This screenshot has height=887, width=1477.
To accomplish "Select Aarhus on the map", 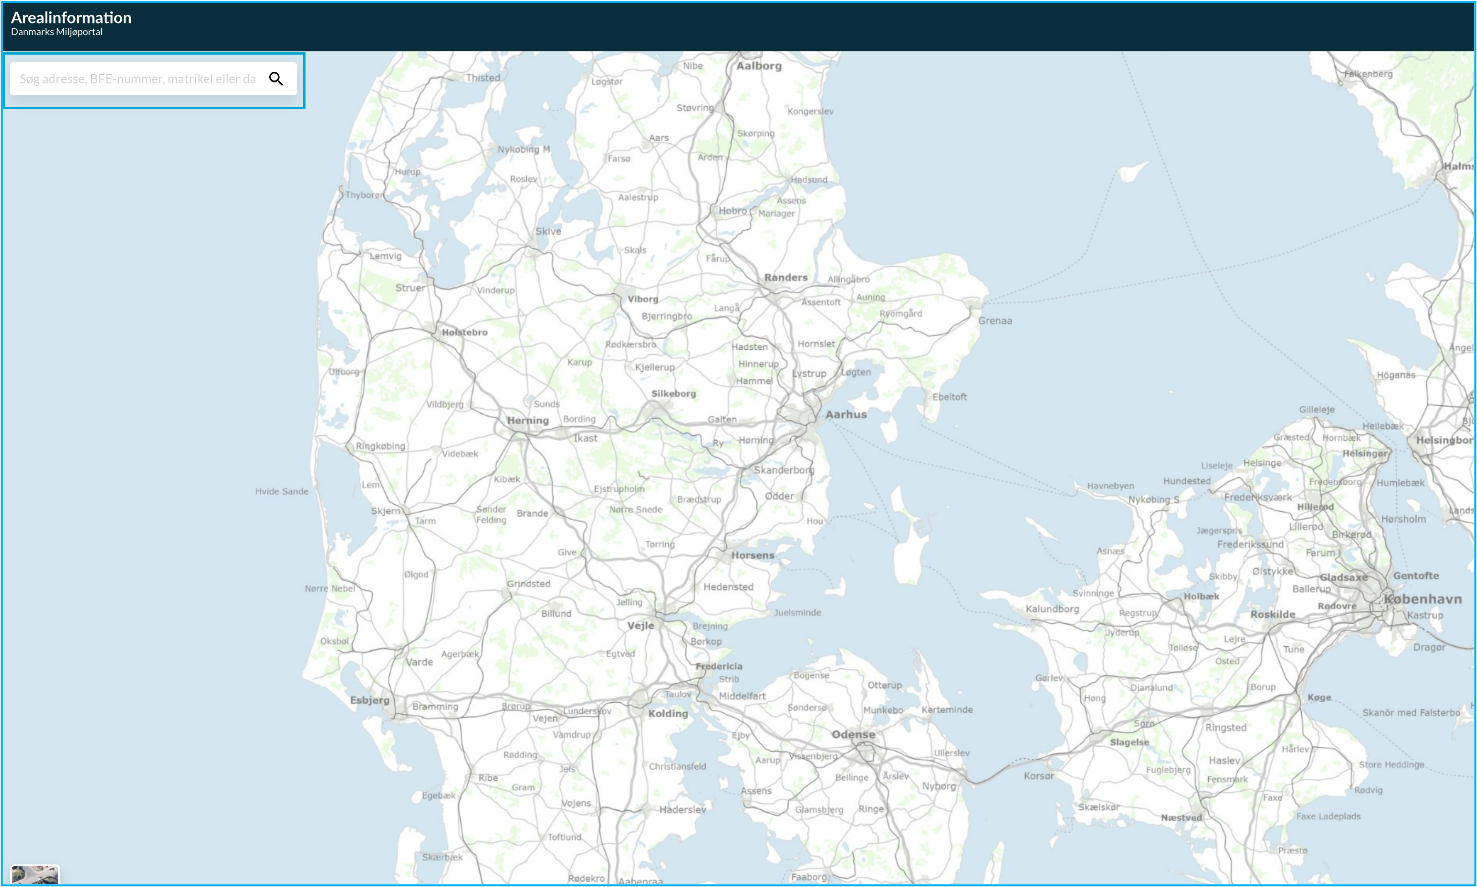I will [x=845, y=414].
